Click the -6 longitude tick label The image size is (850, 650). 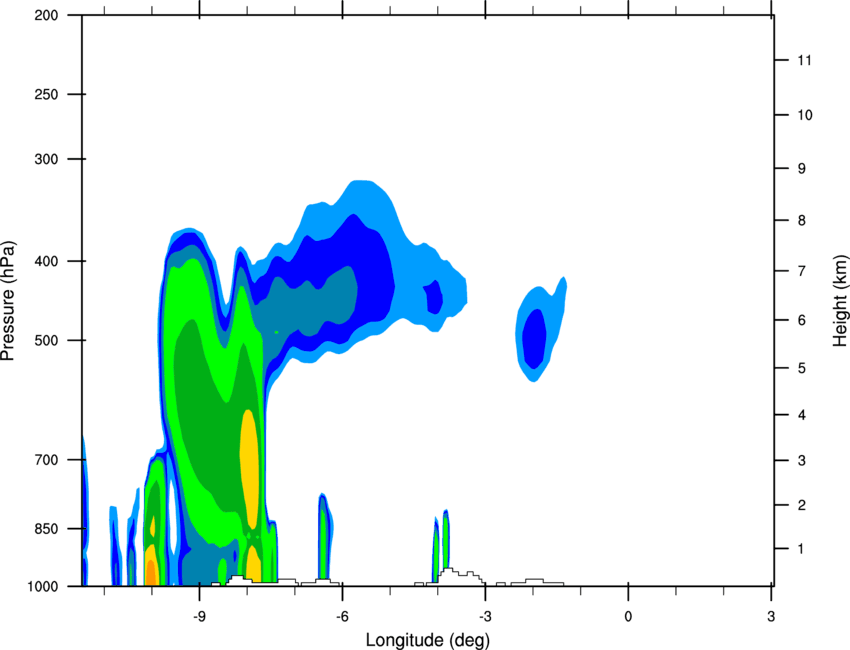click(342, 617)
